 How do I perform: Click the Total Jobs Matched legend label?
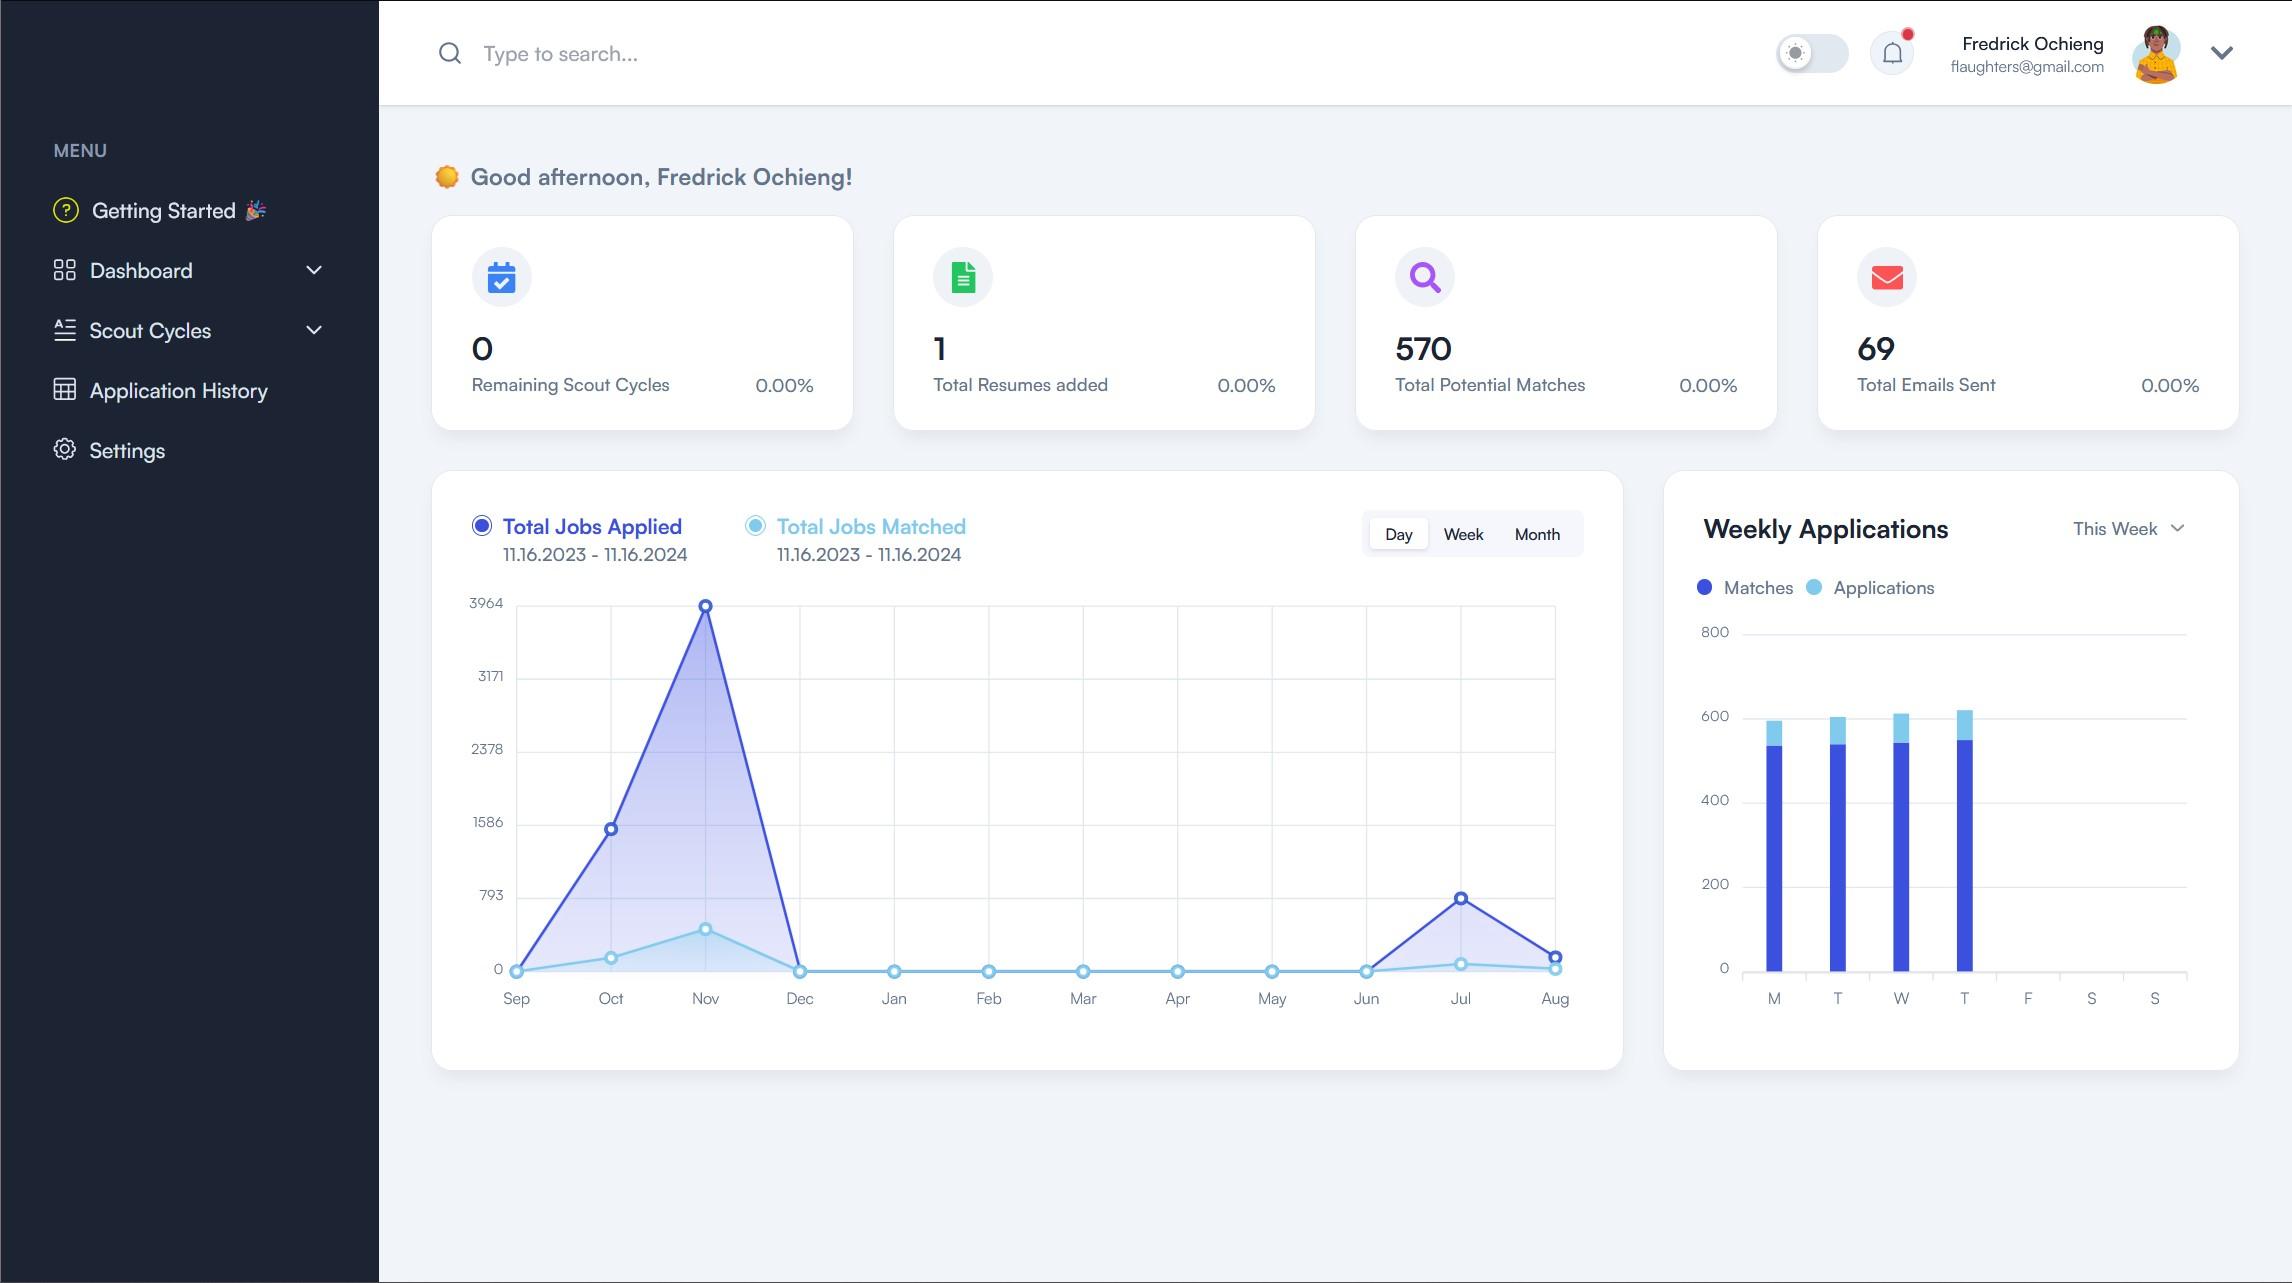pos(871,526)
